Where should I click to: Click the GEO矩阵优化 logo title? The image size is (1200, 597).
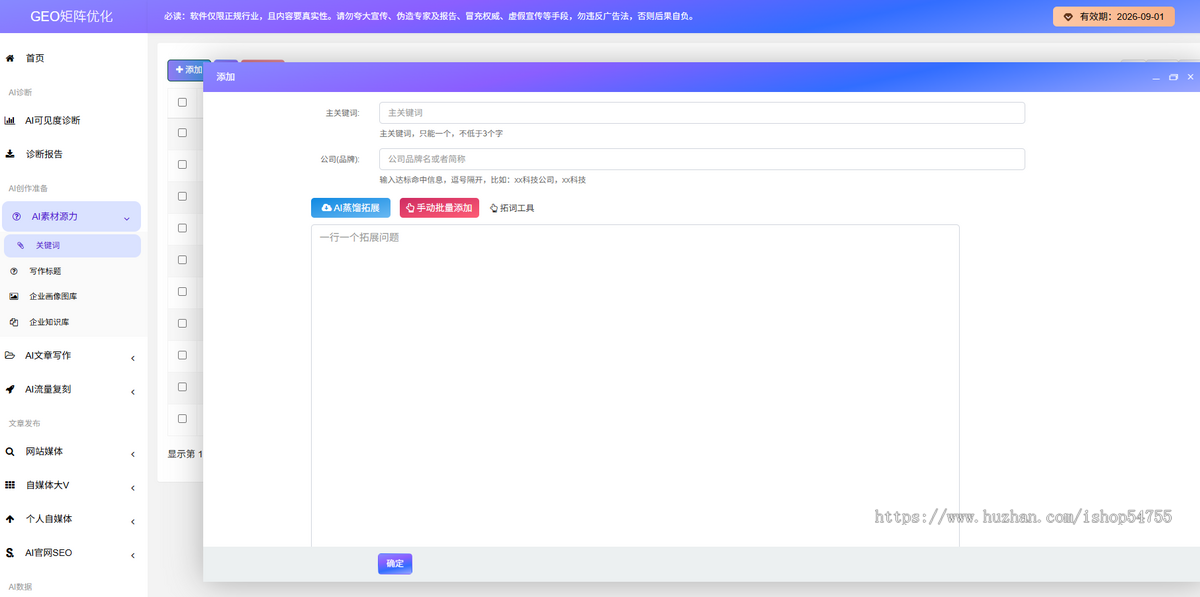pyautogui.click(x=72, y=16)
